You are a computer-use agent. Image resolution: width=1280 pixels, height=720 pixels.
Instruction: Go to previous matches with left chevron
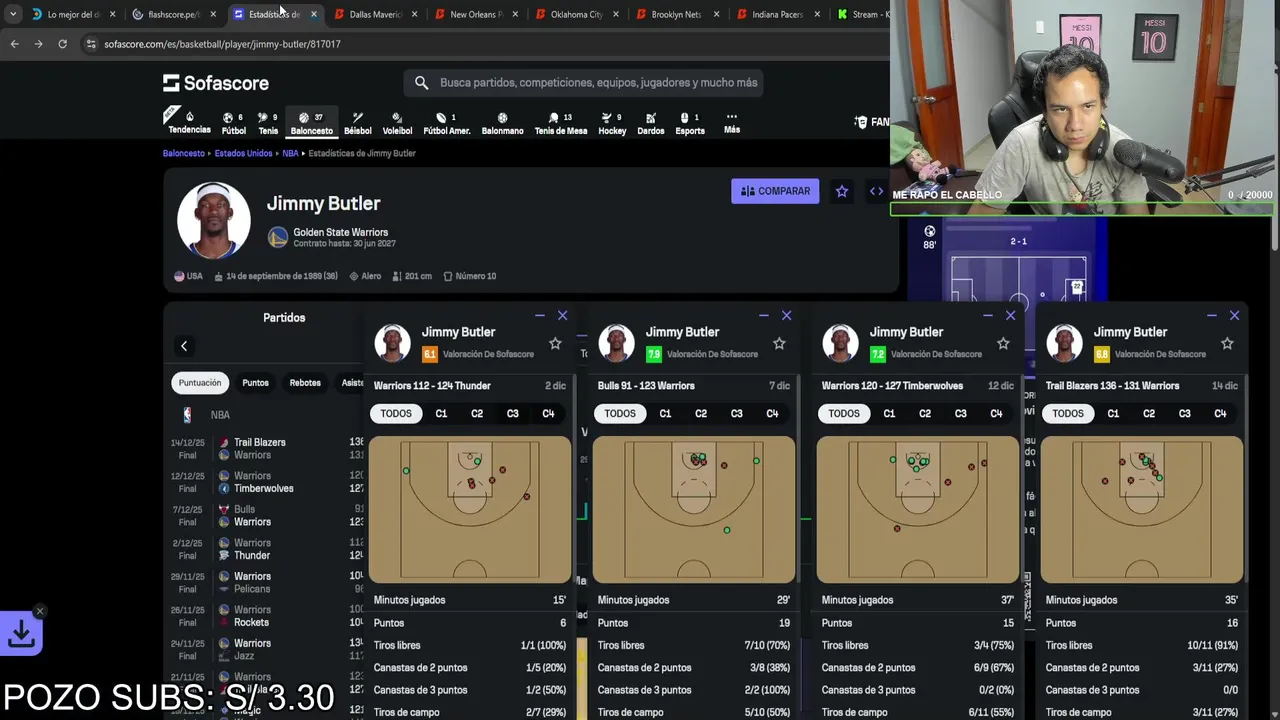(184, 346)
